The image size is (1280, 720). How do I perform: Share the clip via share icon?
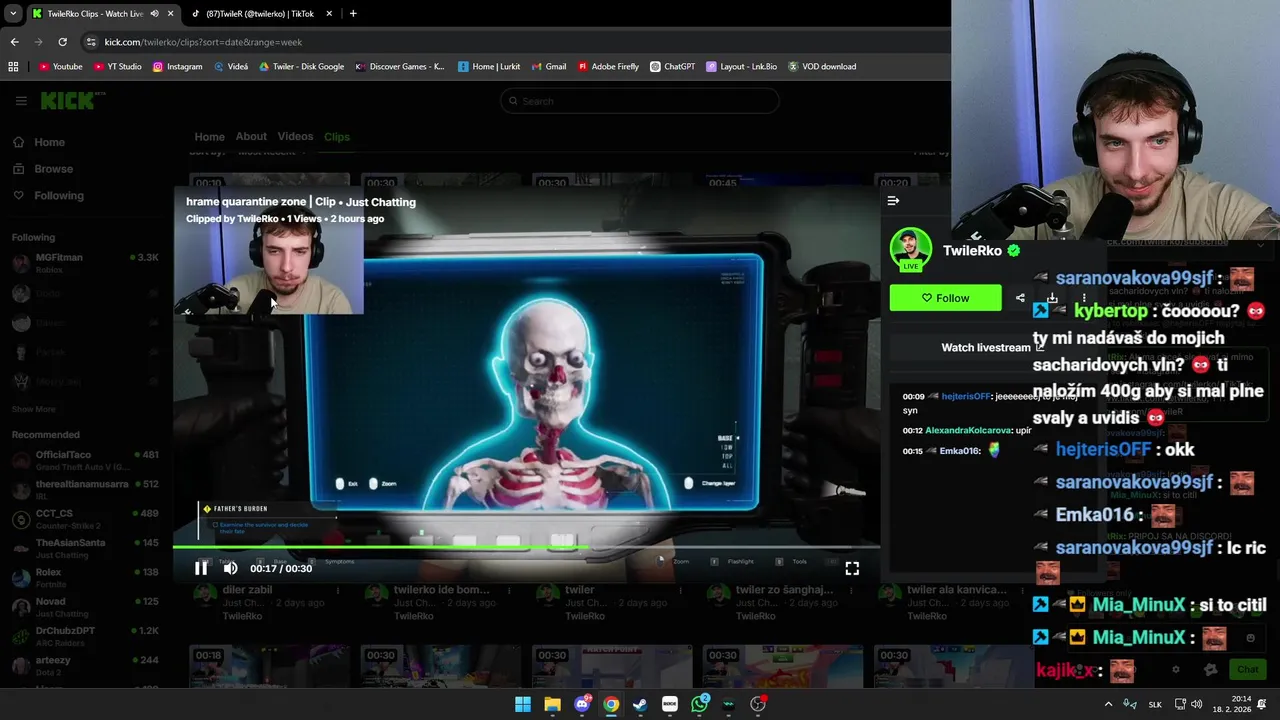coord(1020,298)
